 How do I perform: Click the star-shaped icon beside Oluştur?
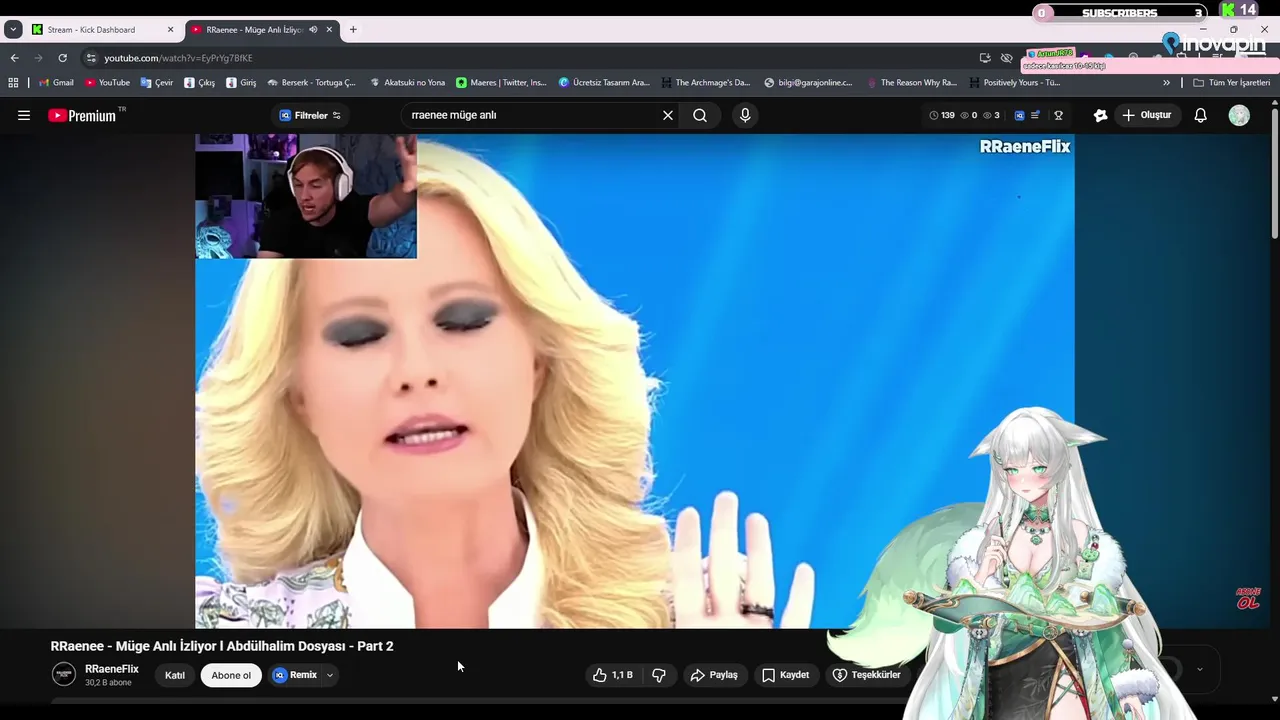click(x=1100, y=115)
